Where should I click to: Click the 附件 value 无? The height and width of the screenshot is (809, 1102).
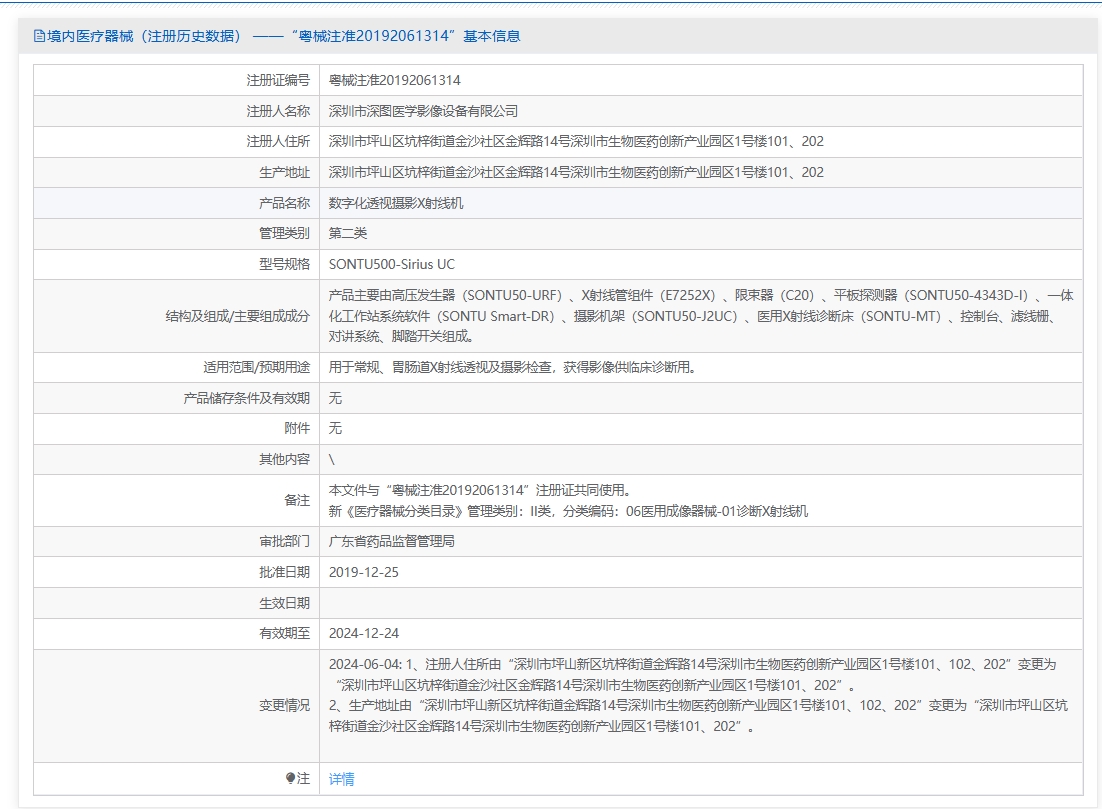pos(335,428)
